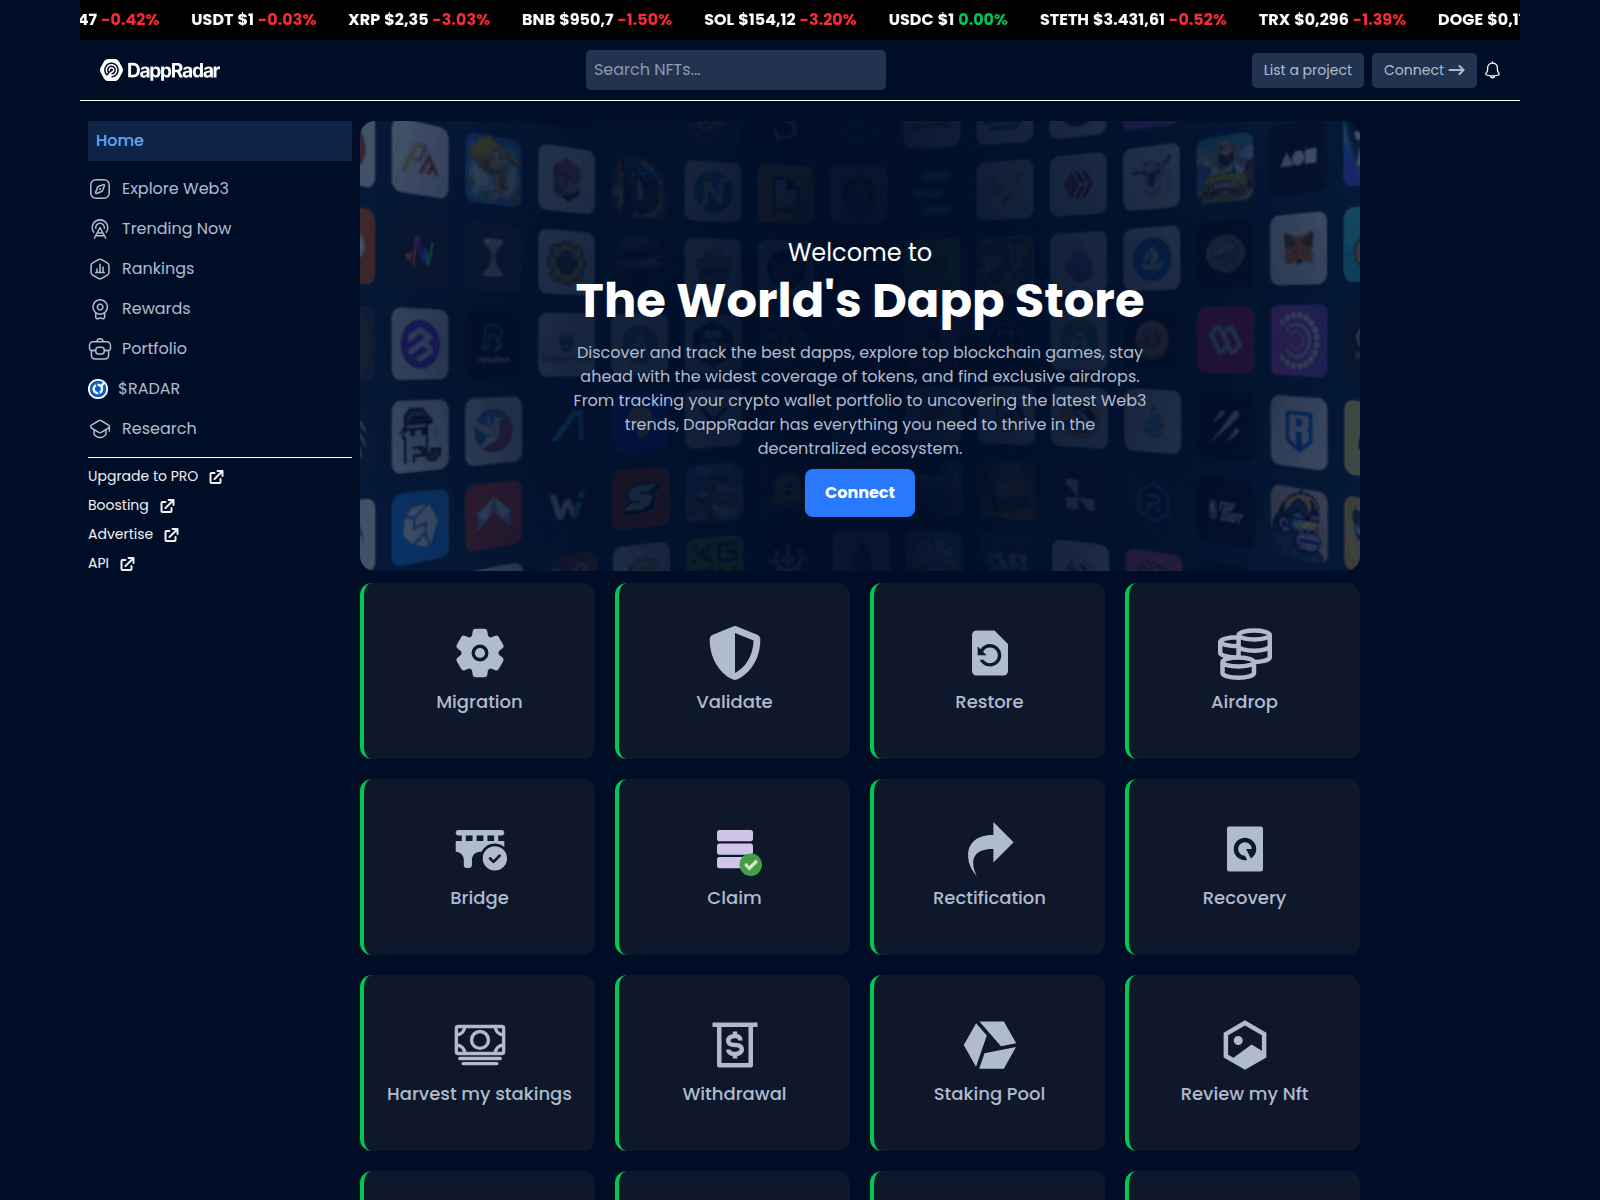This screenshot has height=1200, width=1600.
Task: Click the Harvest my stakings cash icon
Action: click(x=480, y=1044)
